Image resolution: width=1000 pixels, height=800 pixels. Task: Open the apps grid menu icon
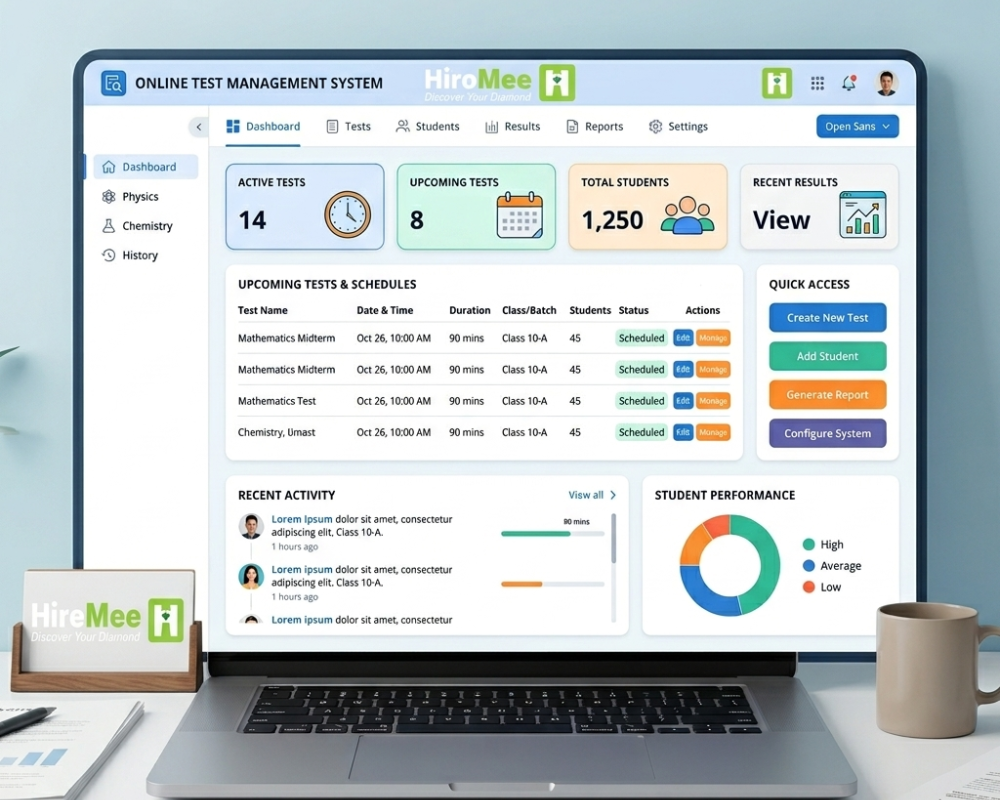pos(818,83)
